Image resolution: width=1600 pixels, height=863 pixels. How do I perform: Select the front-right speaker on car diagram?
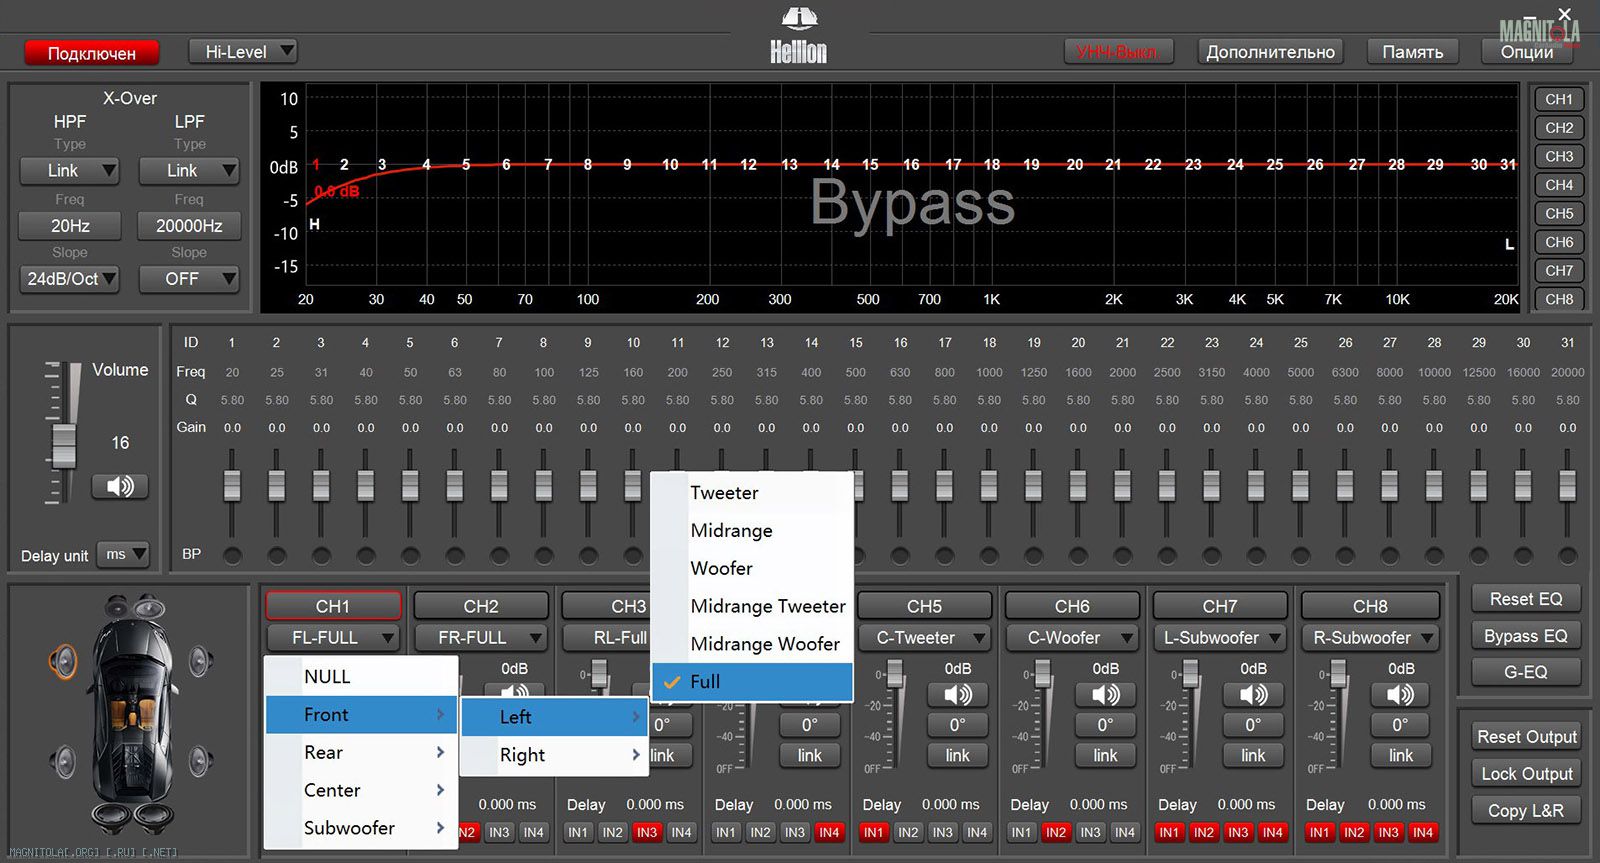pyautogui.click(x=201, y=661)
